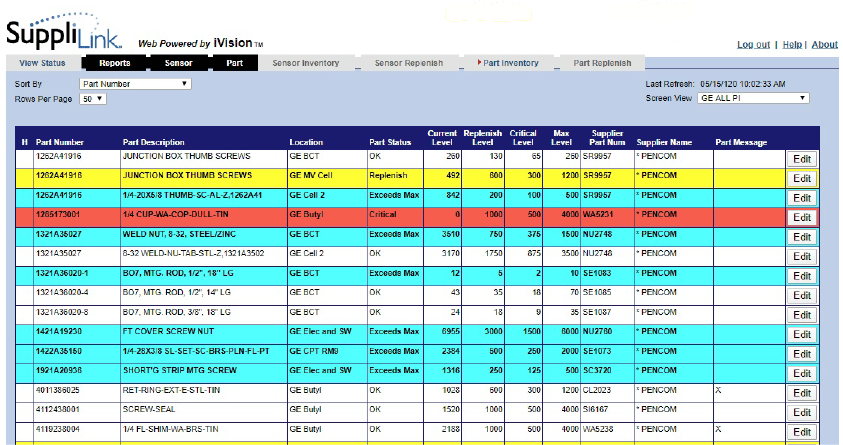Viewport: 843px width, 445px height.
Task: Expand the Rows Per Page dropdown
Action: 93,99
